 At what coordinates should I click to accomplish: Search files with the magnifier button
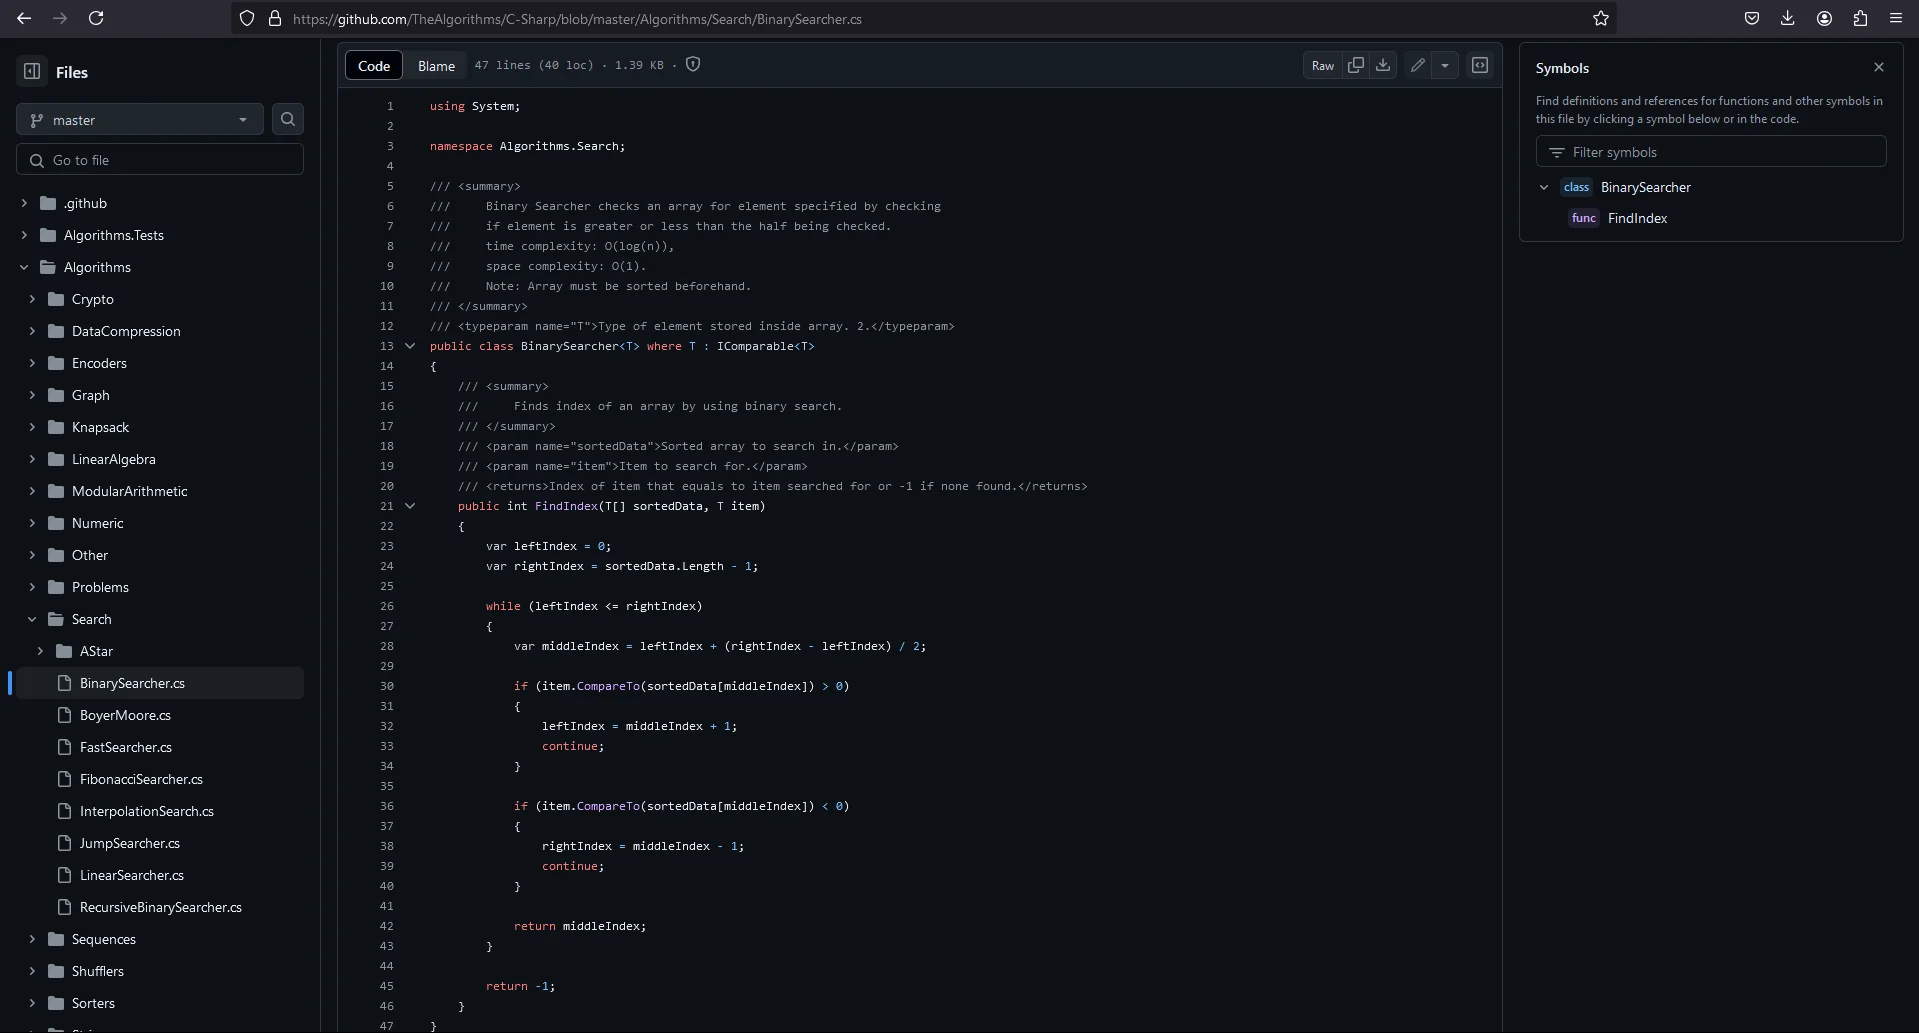click(288, 119)
